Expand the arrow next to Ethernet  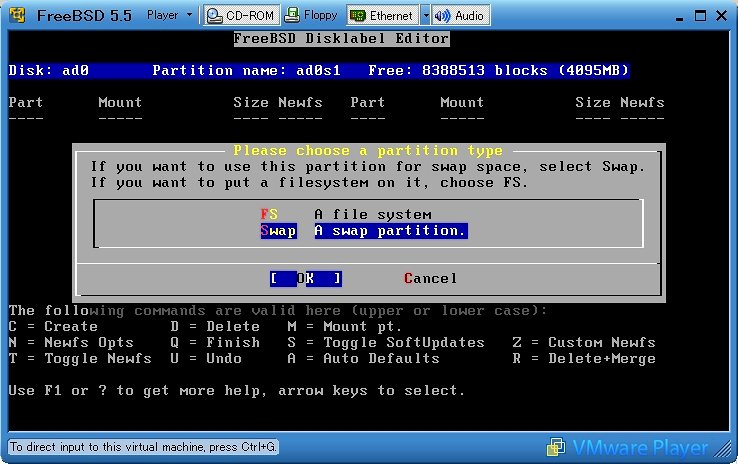[x=425, y=15]
